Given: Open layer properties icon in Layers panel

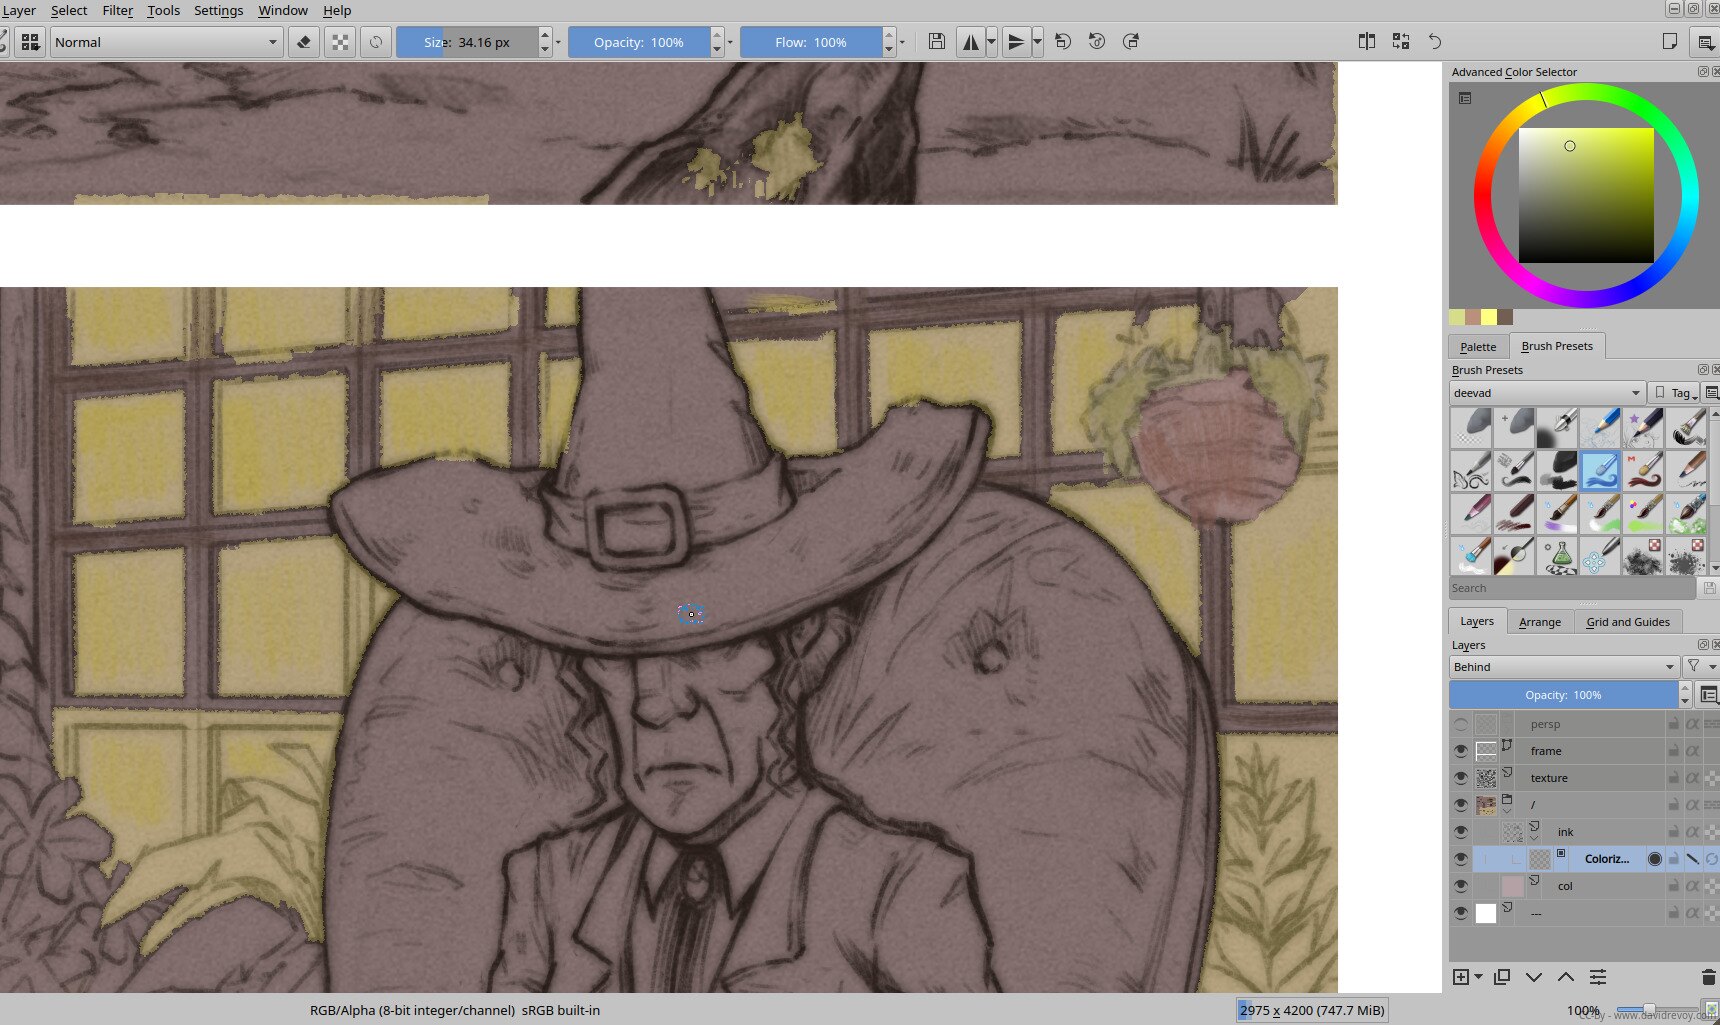Looking at the screenshot, I should coord(1598,977).
